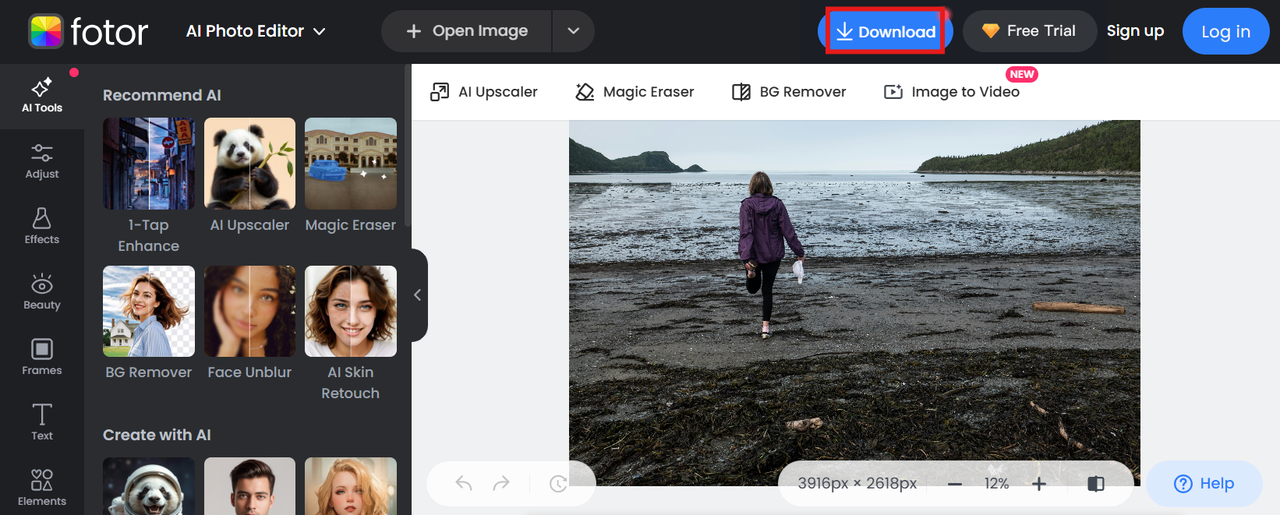
Task: Select the man portrait Create with AI thumbnail
Action: coord(250,486)
